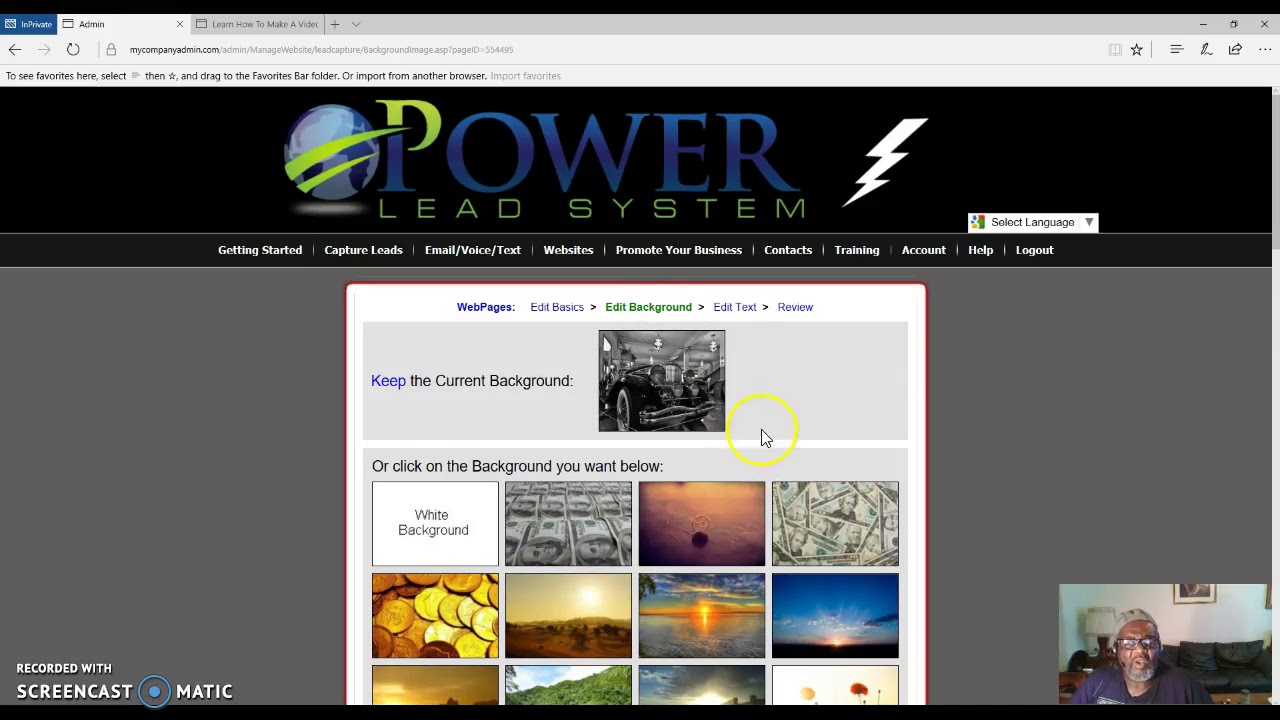Open Promote Your Business menu
Viewport: 1280px width, 720px height.
click(x=678, y=250)
